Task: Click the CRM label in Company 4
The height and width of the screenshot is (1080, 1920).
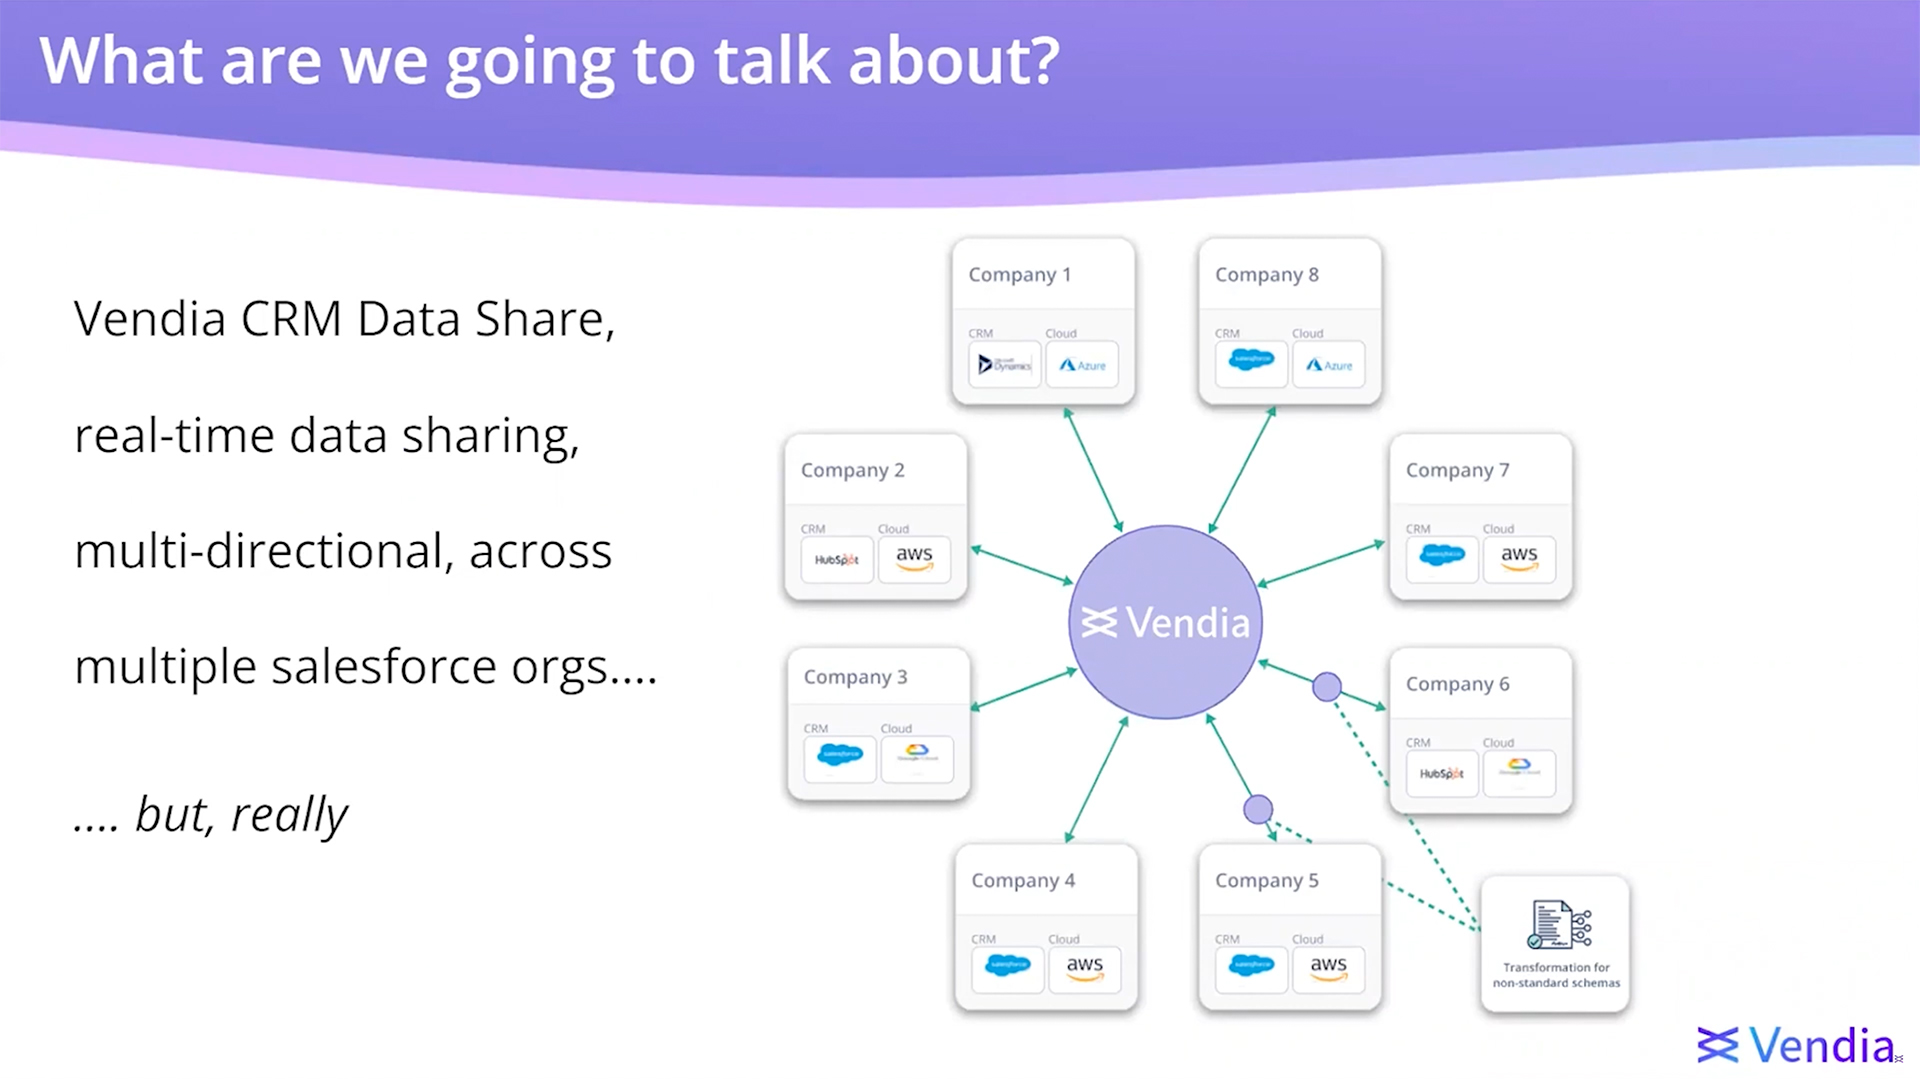Action: 983,939
